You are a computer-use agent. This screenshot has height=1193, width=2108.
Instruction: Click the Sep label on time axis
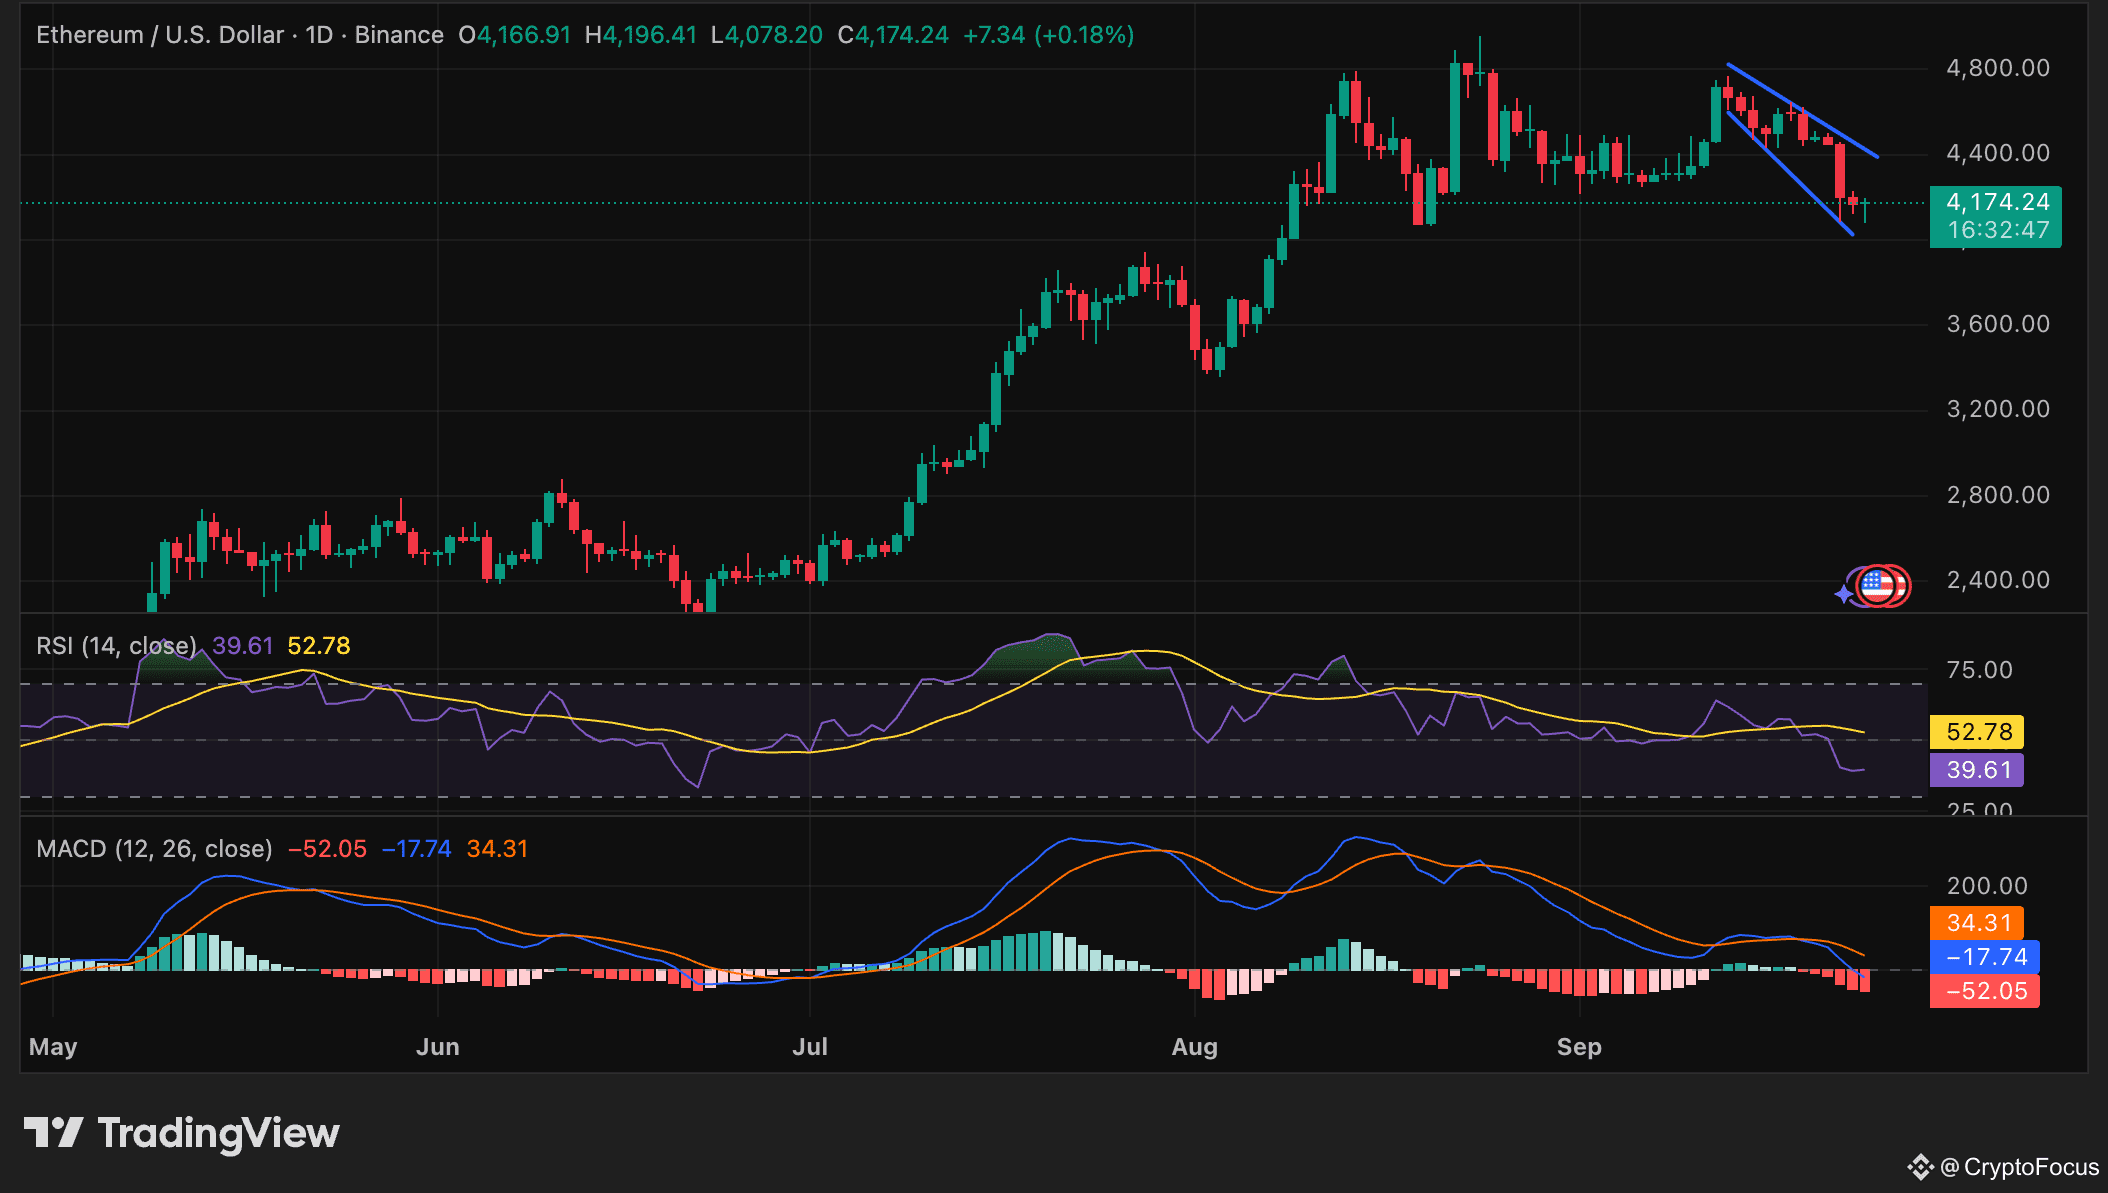pos(1579,1047)
